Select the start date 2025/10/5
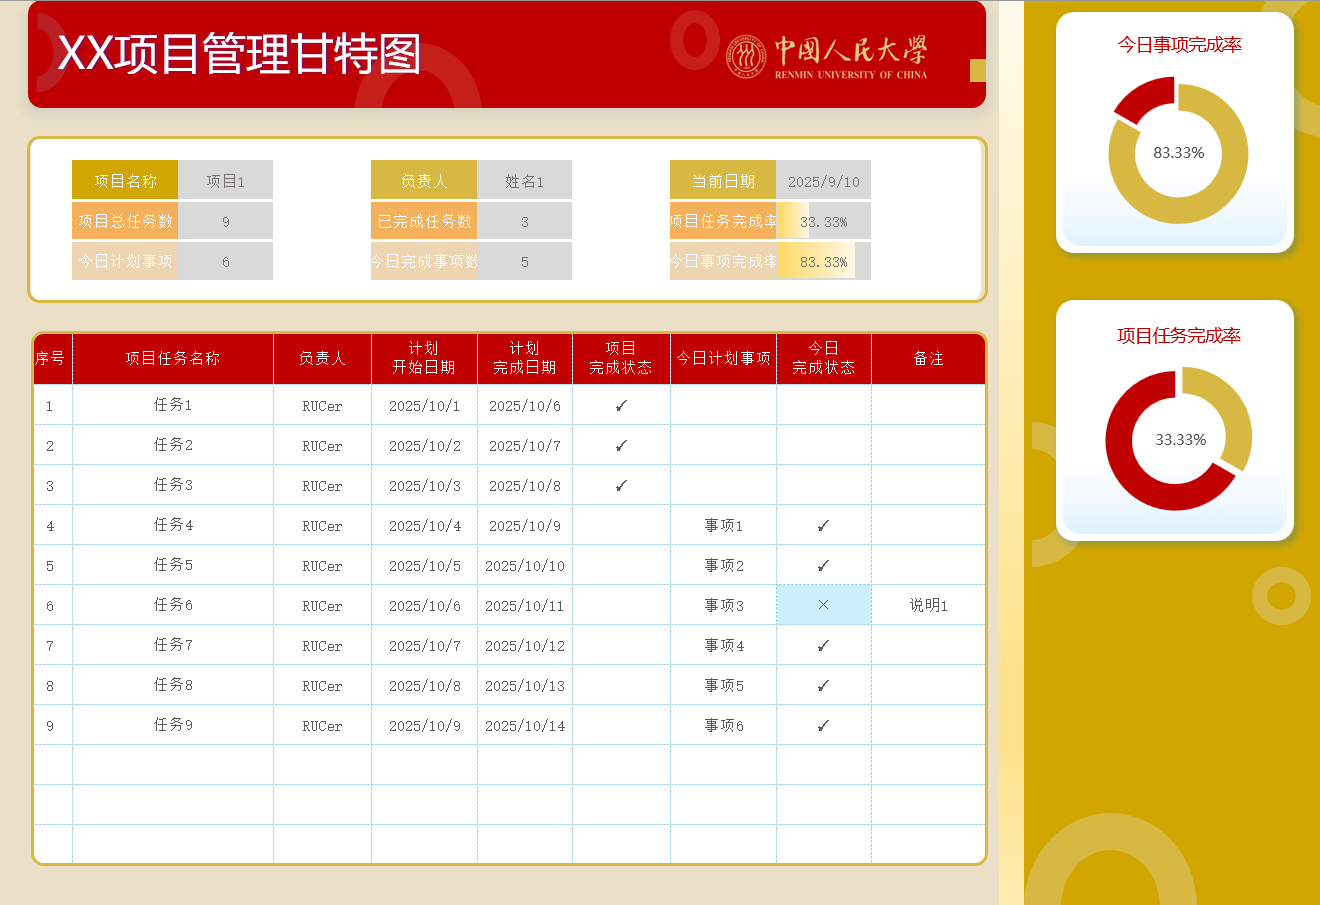This screenshot has height=905, width=1320. [x=424, y=565]
